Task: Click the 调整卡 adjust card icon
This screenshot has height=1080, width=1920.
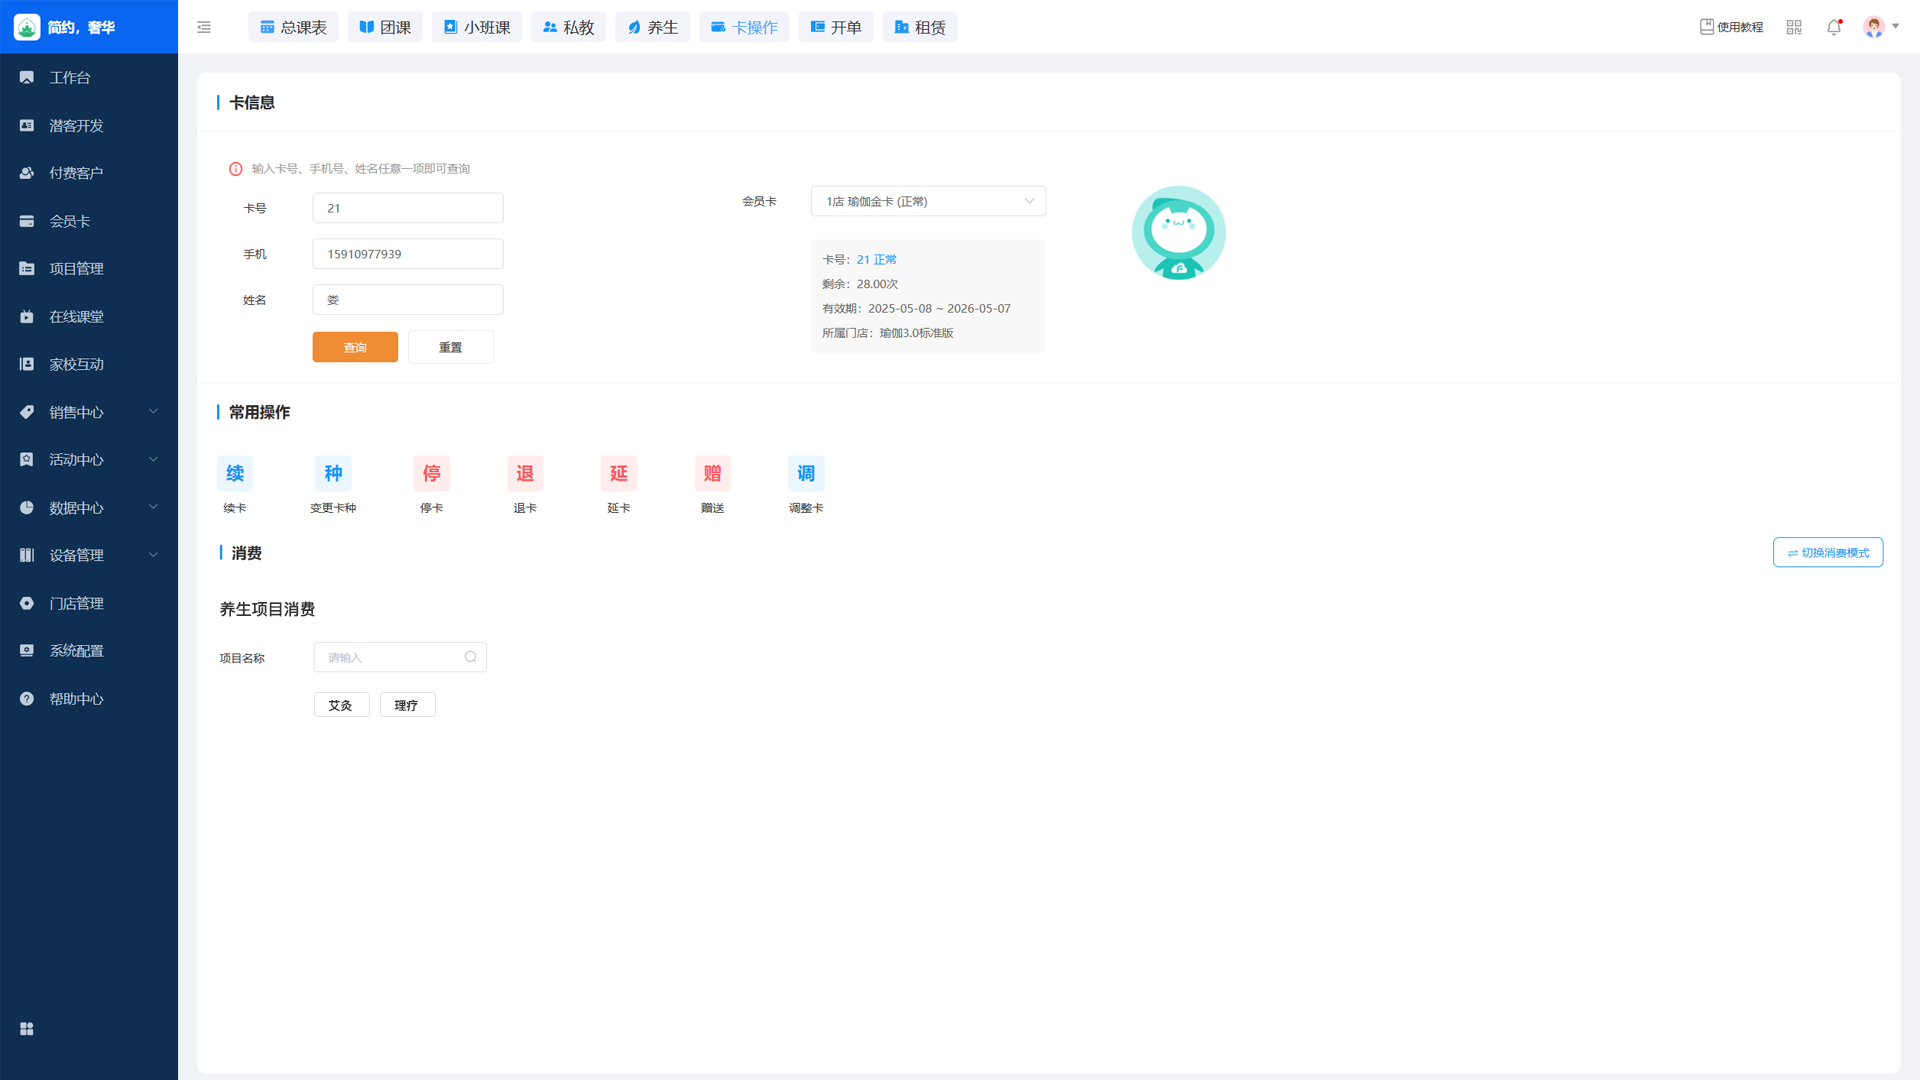Action: point(806,474)
